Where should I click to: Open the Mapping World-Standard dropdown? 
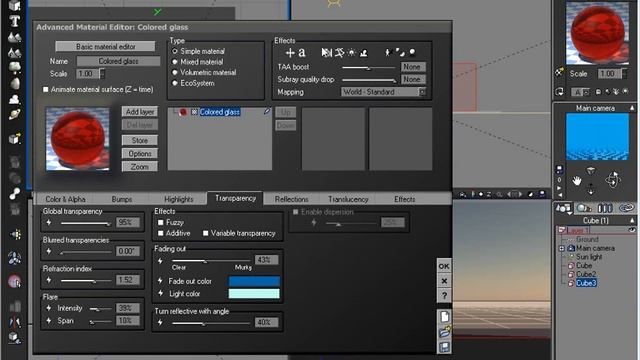[x=384, y=92]
